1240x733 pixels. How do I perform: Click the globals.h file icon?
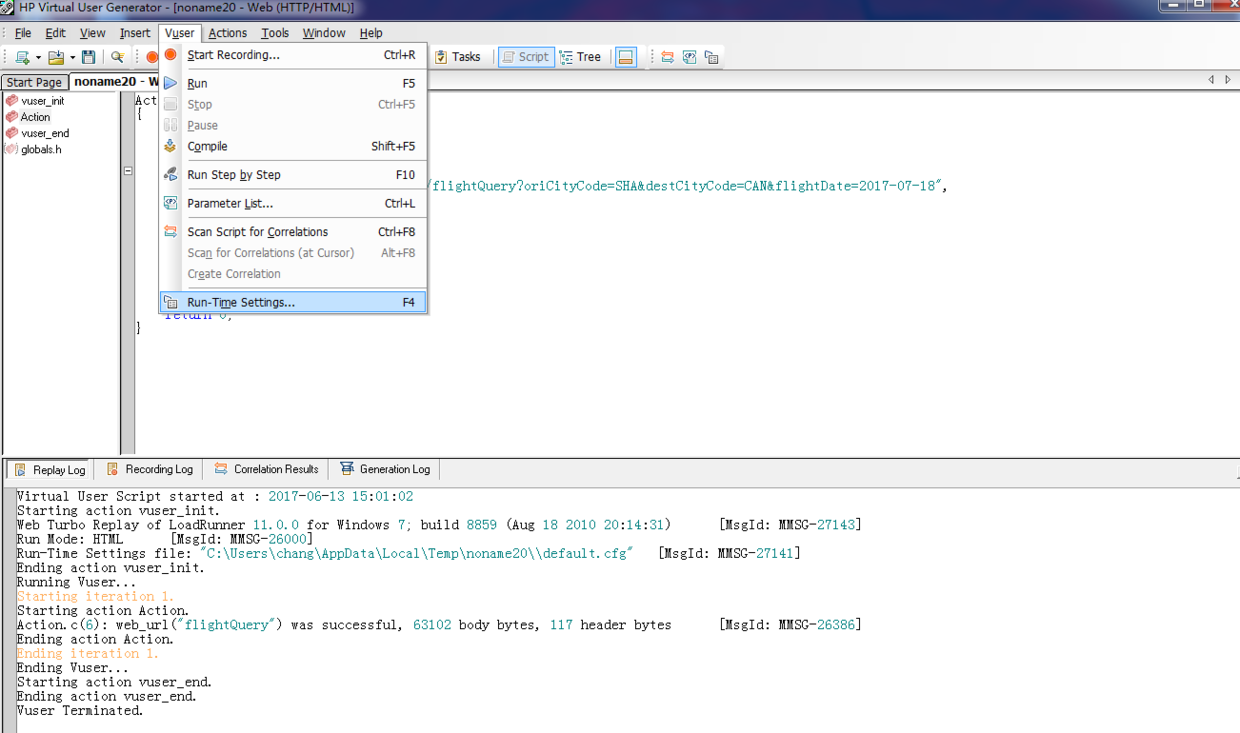pyautogui.click(x=11, y=149)
